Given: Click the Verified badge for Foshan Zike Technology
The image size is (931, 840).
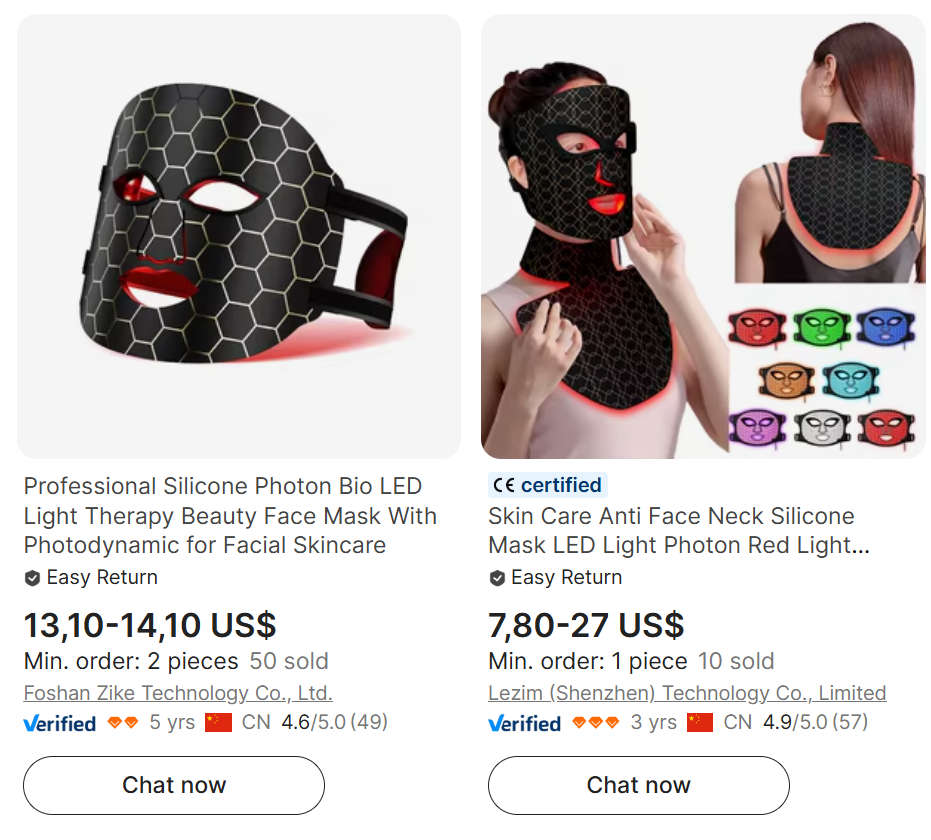Looking at the screenshot, I should coord(59,723).
